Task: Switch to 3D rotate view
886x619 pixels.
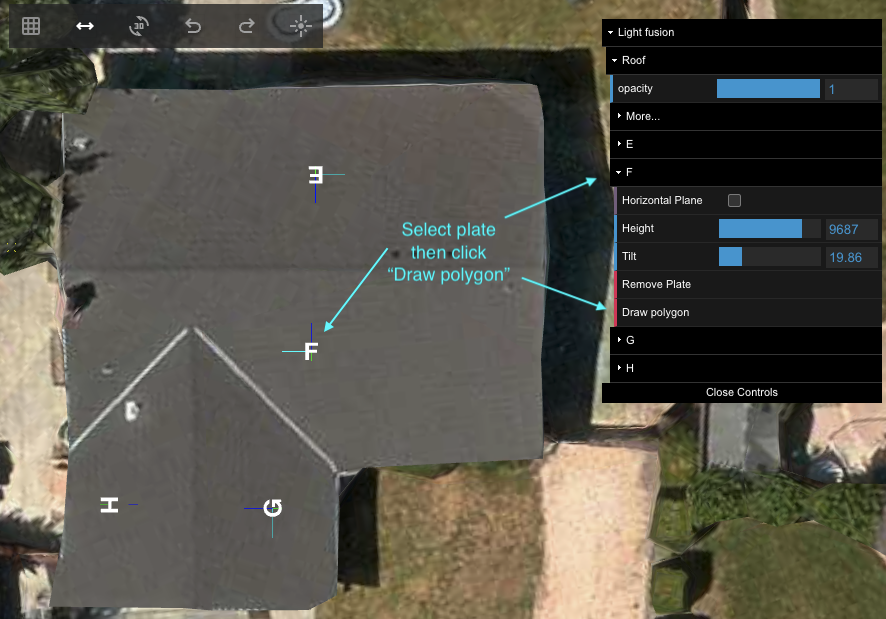Action: tap(138, 26)
